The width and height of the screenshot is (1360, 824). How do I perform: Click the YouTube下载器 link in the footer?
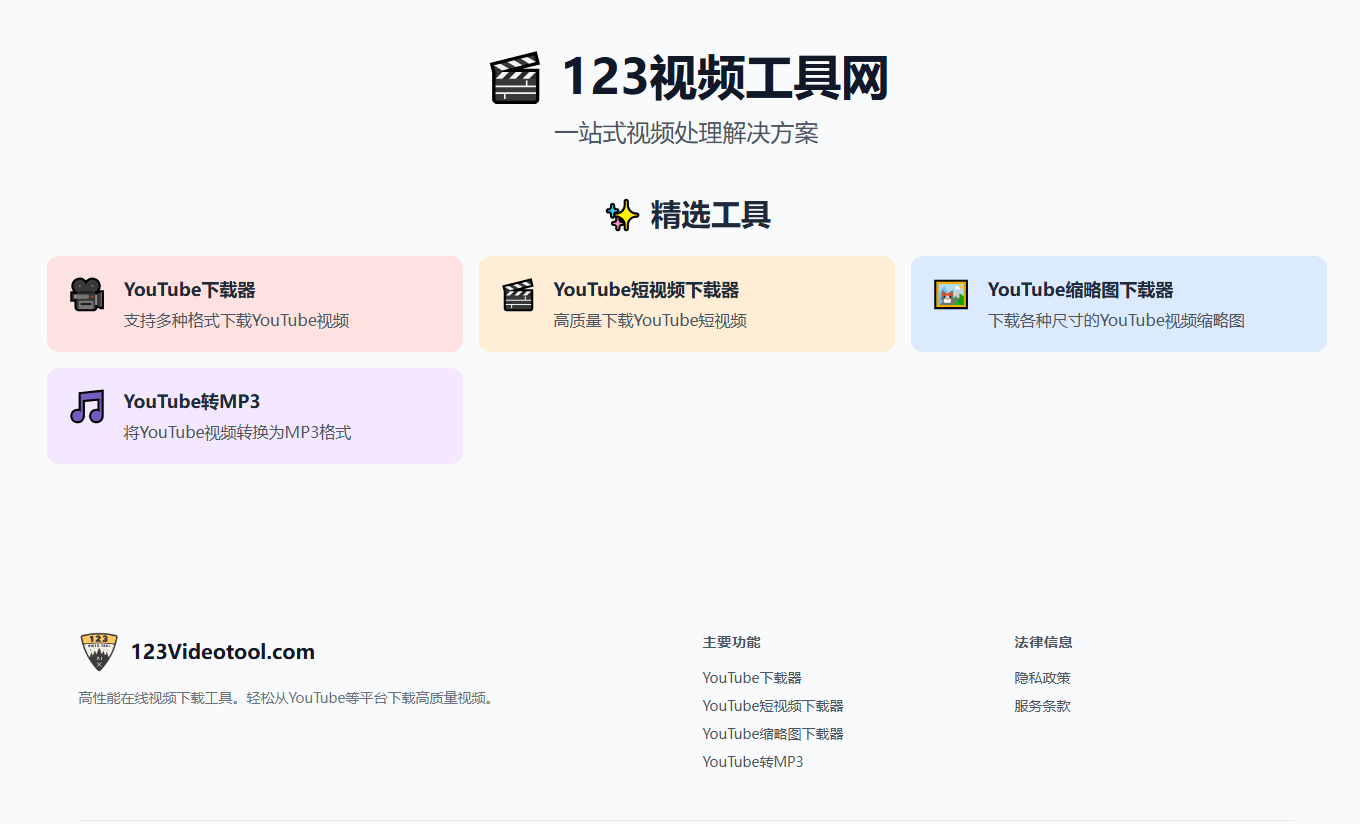(x=751, y=677)
